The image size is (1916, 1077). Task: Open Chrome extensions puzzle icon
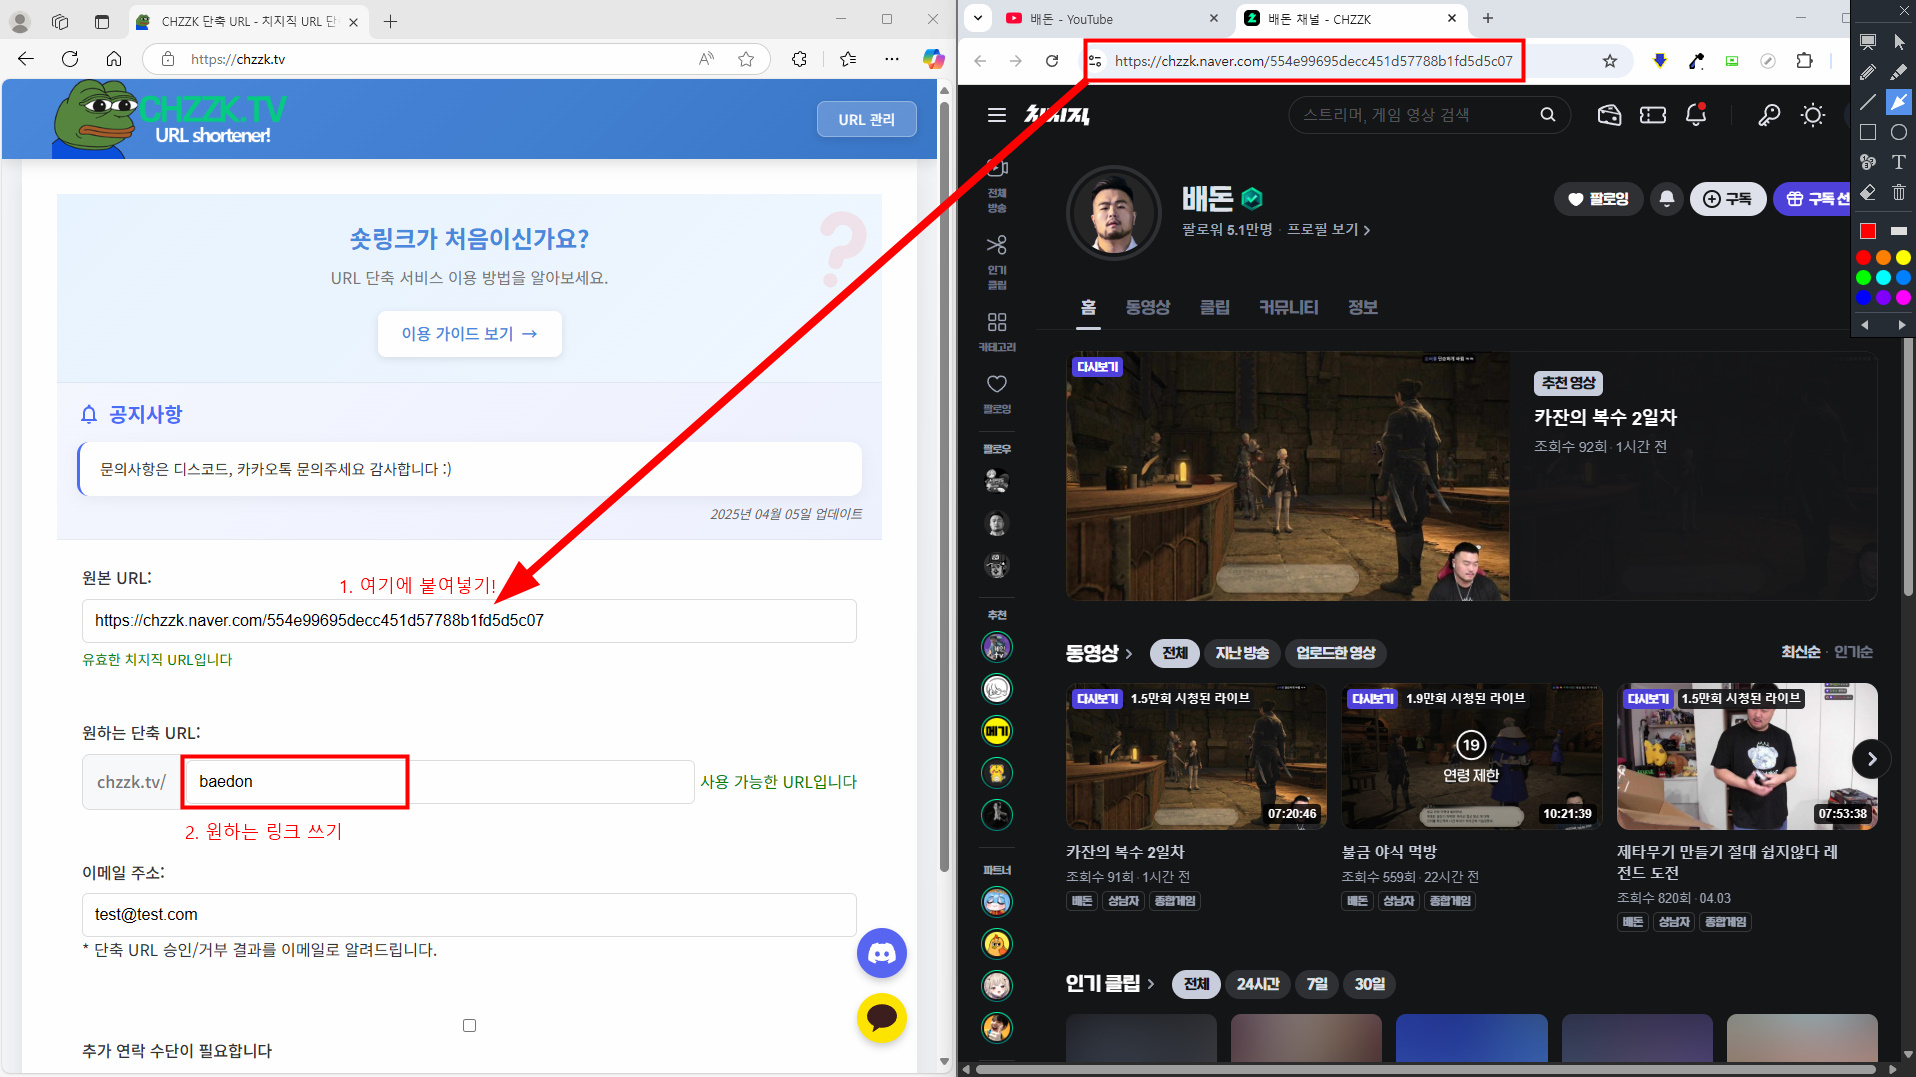(x=1804, y=61)
